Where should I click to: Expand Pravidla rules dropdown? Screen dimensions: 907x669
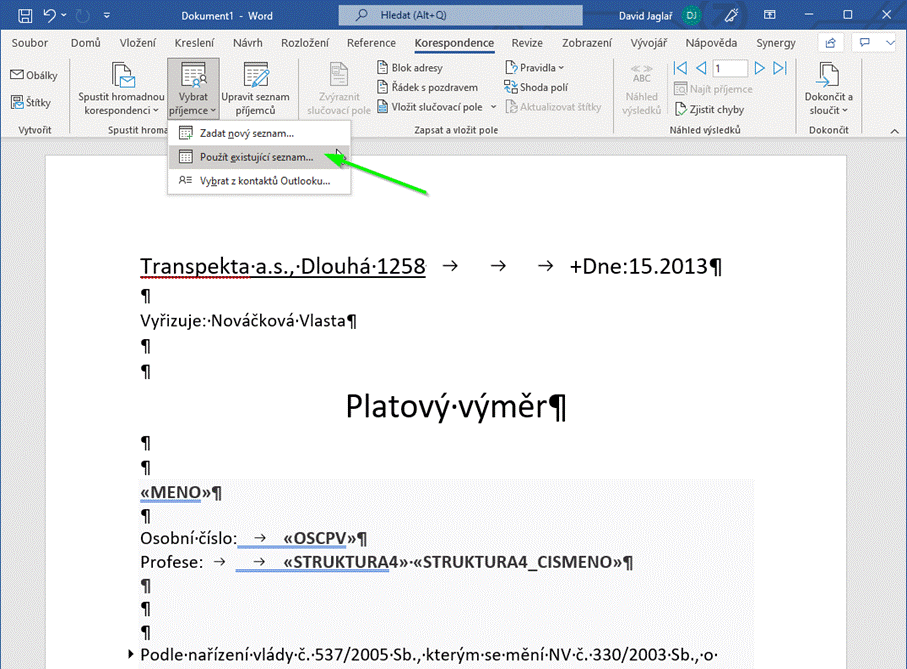541,67
